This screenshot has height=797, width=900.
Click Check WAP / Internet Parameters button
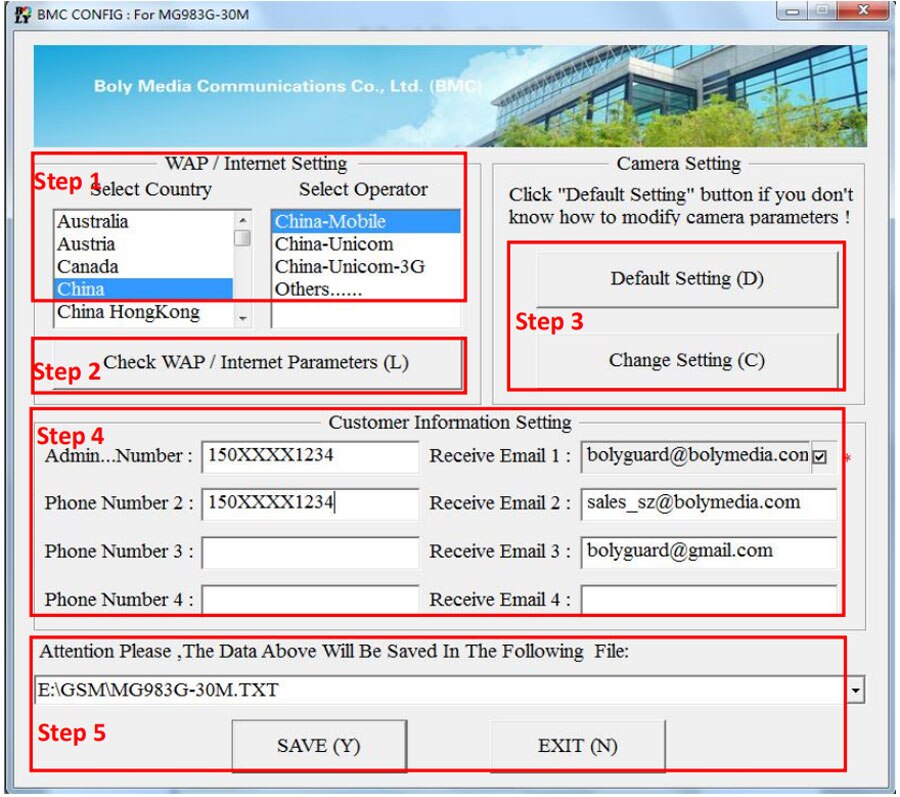coord(256,363)
